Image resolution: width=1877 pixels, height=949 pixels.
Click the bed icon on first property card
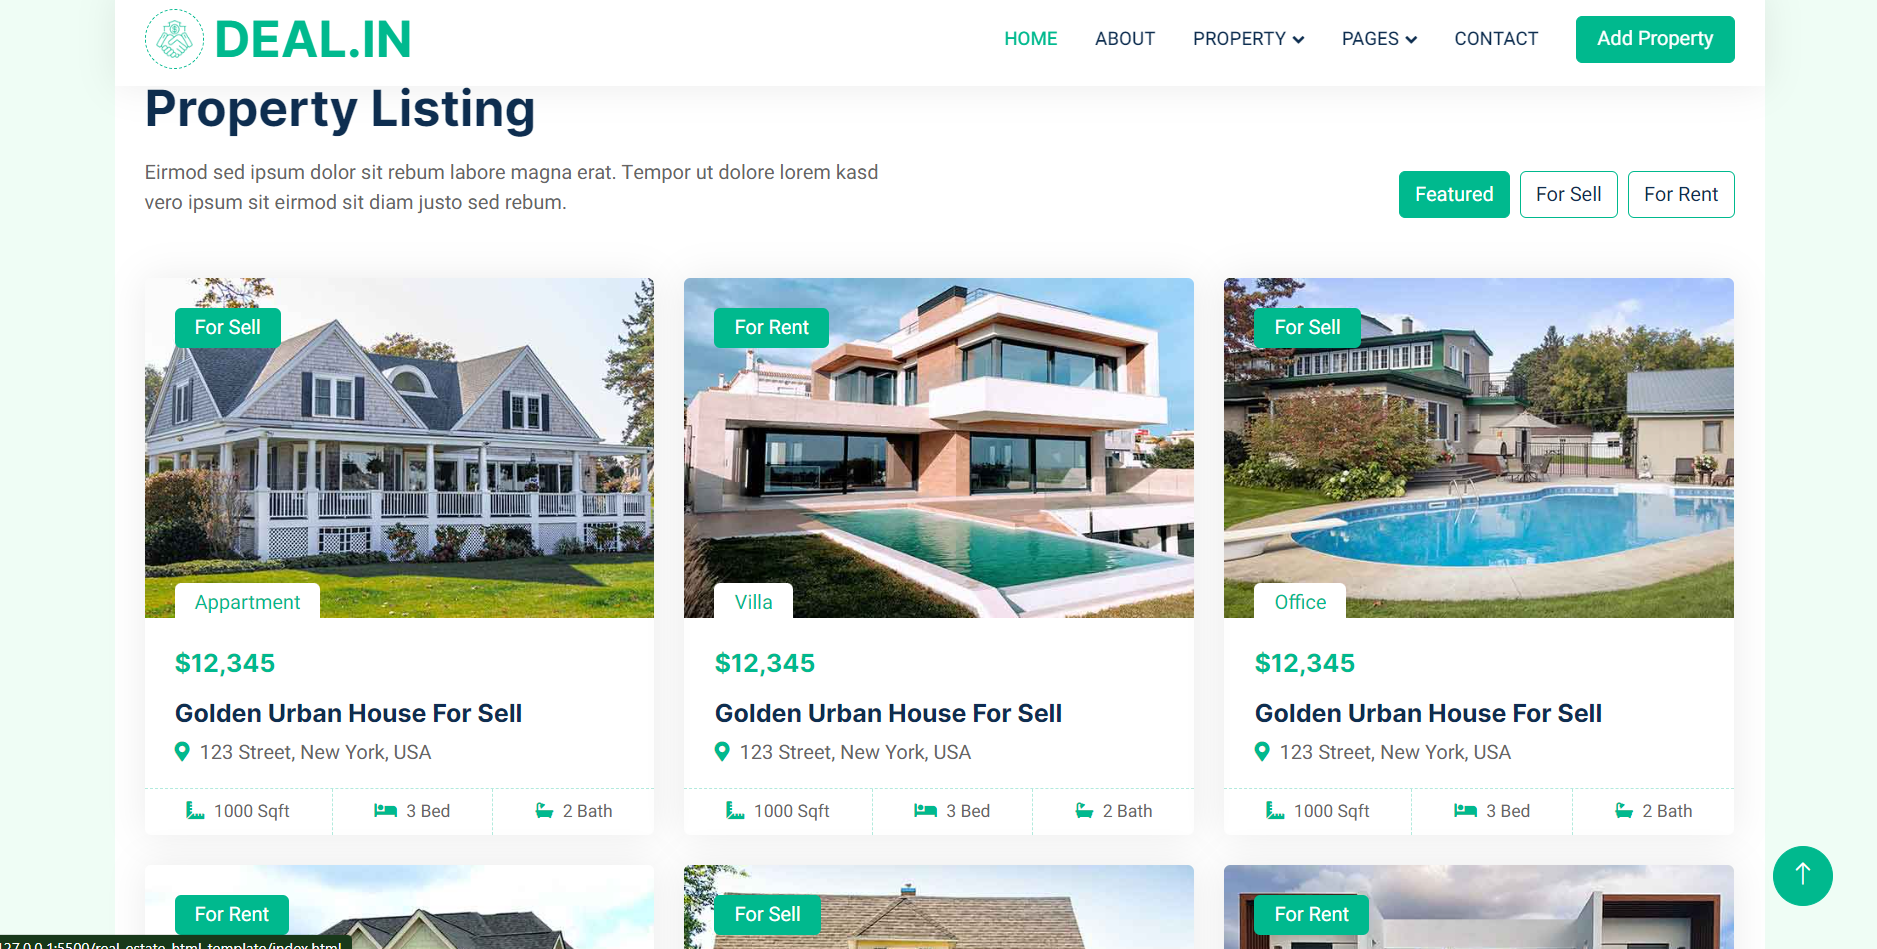tap(385, 811)
